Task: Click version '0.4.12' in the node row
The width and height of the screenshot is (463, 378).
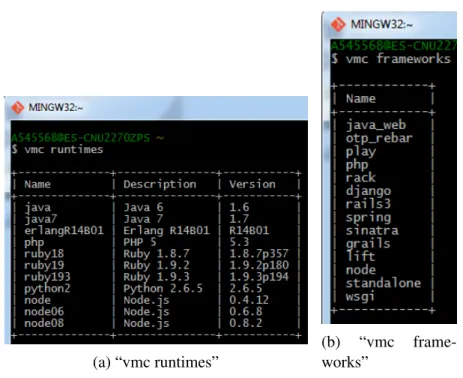Action: tap(249, 300)
